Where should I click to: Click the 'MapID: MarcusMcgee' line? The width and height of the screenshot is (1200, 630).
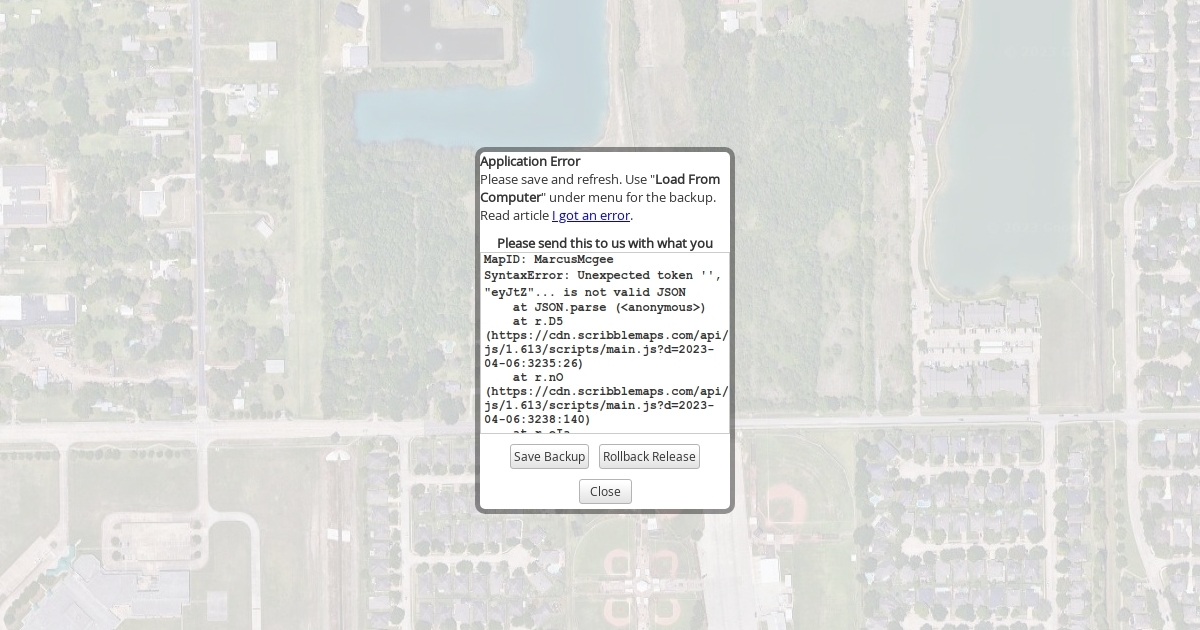549,259
